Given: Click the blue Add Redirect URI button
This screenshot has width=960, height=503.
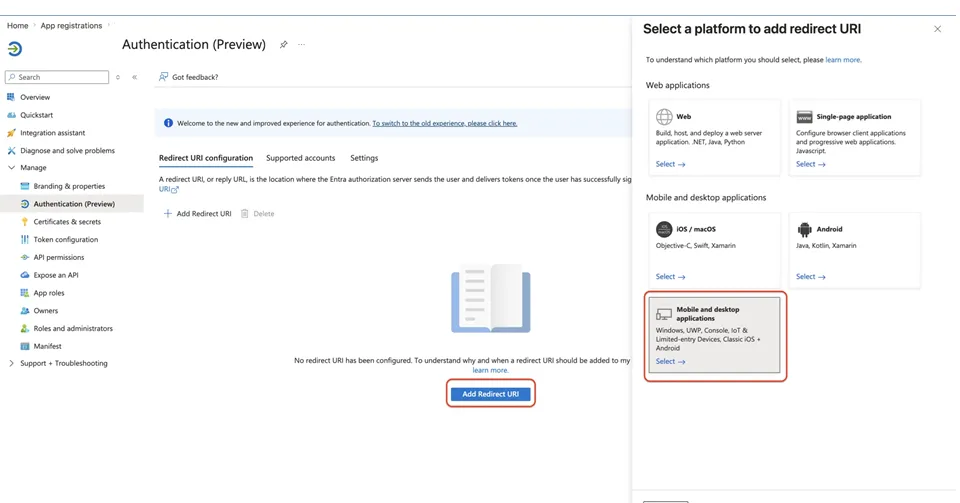Looking at the screenshot, I should (490, 394).
